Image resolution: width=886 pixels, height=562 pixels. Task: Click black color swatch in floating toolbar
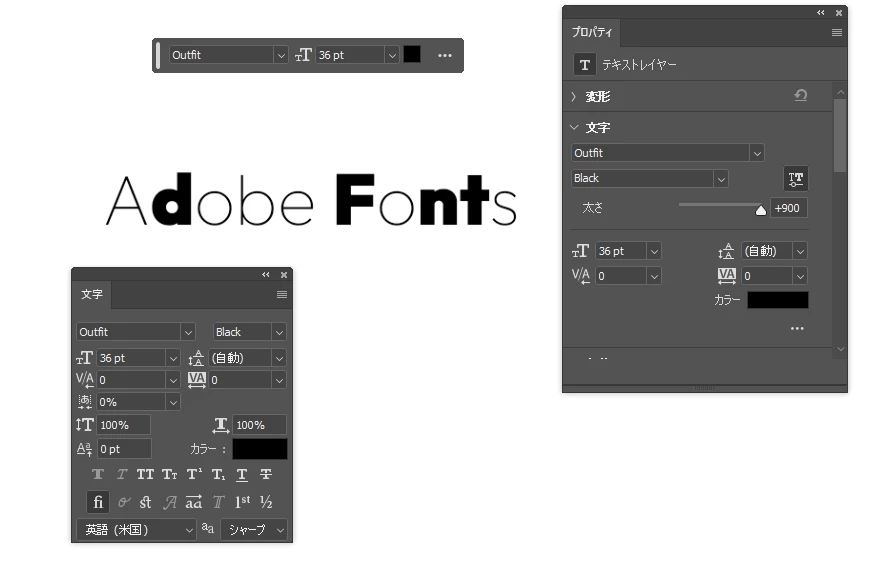tap(412, 54)
